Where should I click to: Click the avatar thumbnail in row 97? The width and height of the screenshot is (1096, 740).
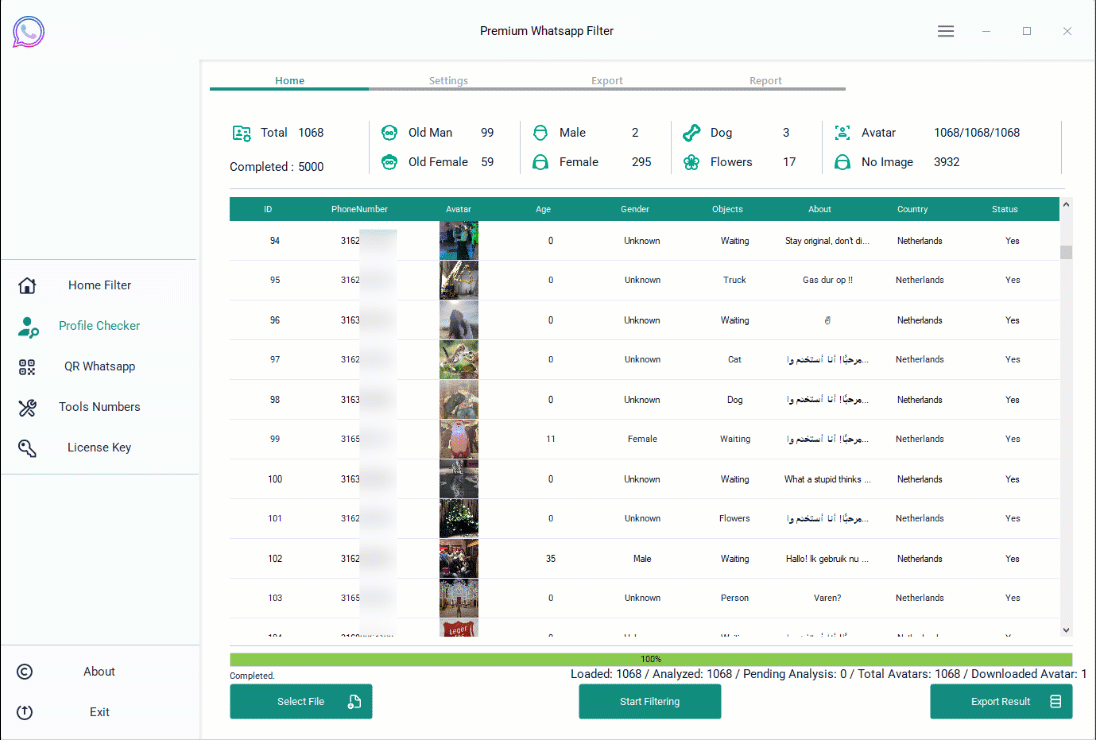pos(459,360)
